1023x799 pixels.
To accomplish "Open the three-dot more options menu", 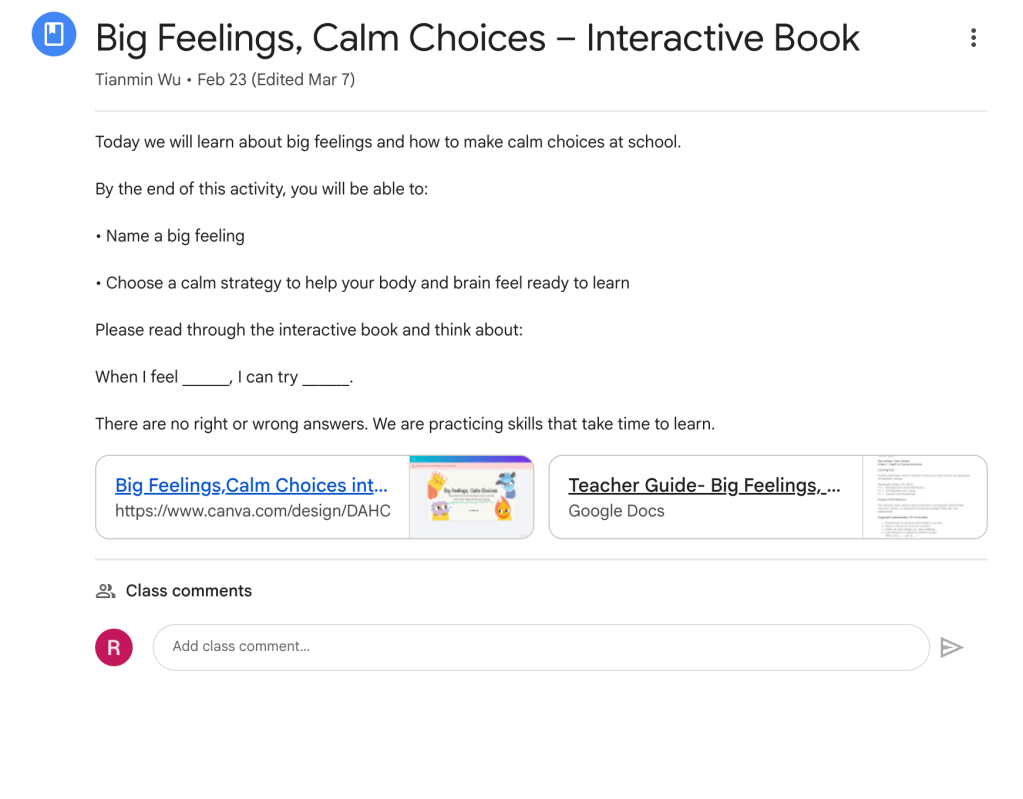I will pyautogui.click(x=973, y=38).
